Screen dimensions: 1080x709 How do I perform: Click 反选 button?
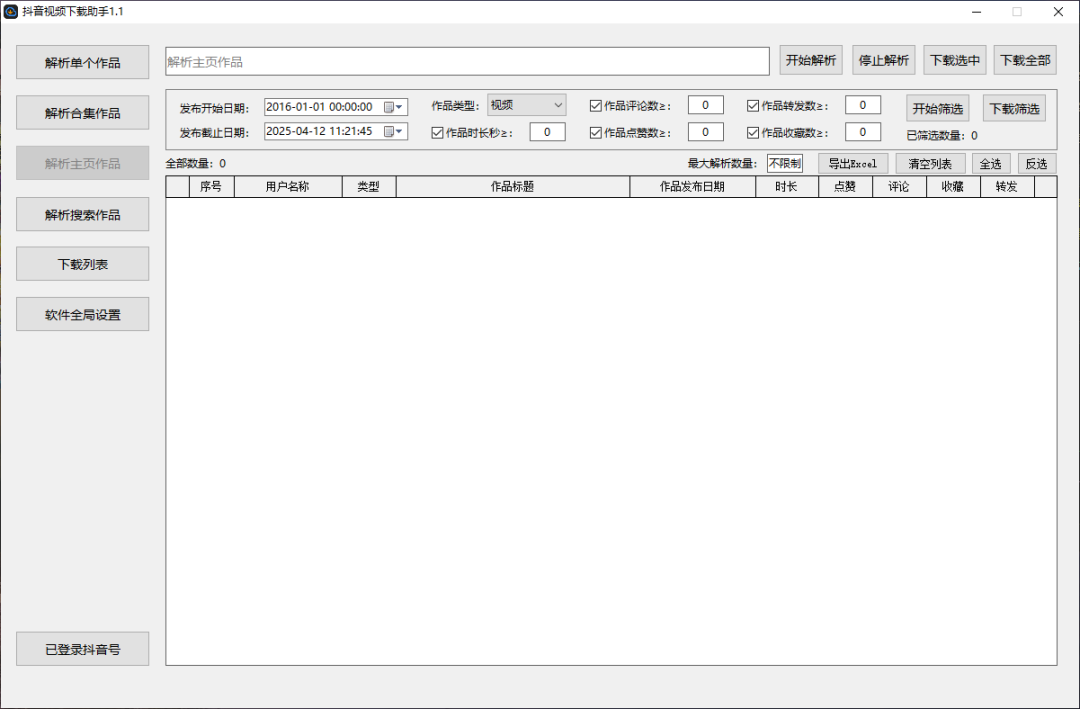point(1037,164)
